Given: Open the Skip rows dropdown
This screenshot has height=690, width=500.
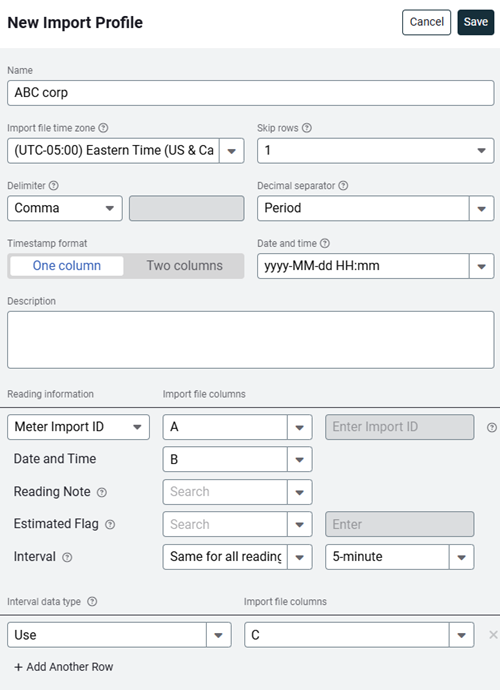Looking at the screenshot, I should pos(375,150).
